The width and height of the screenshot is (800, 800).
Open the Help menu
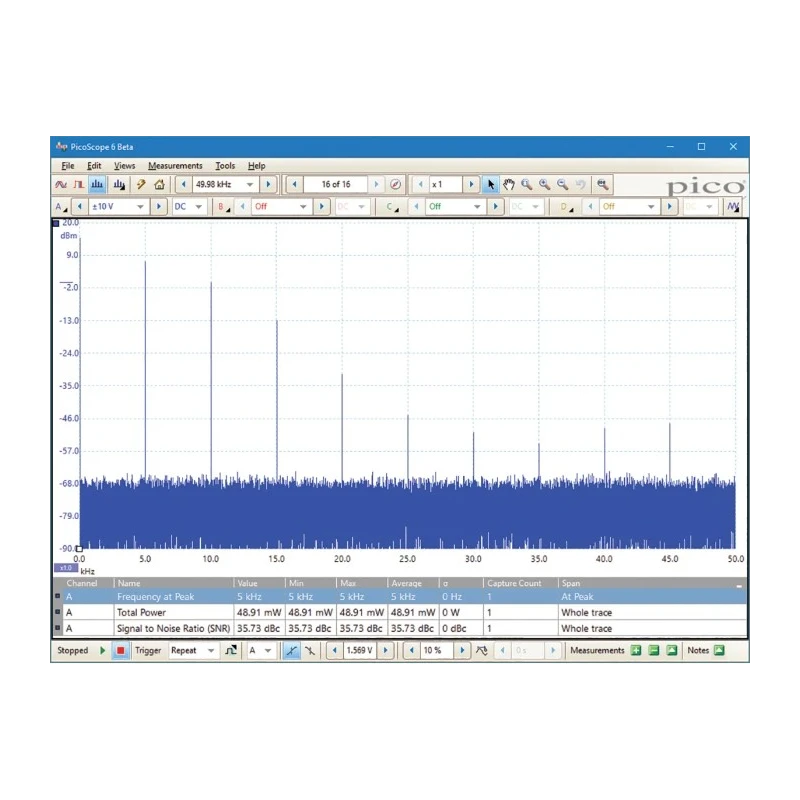[257, 166]
